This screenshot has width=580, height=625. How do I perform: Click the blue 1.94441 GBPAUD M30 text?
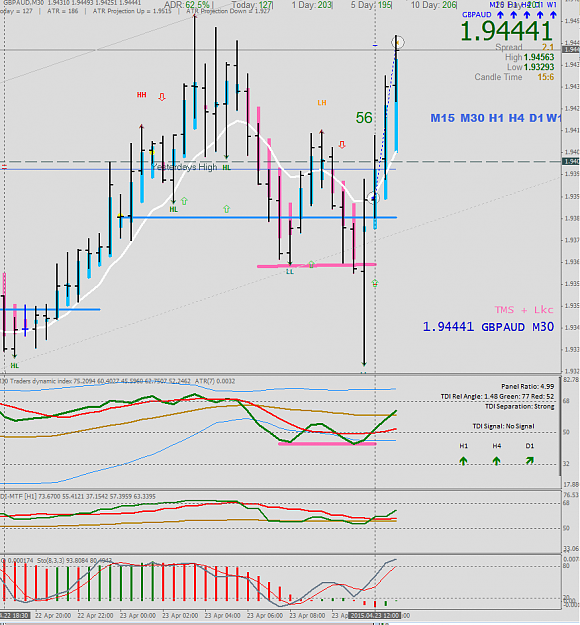coord(488,327)
